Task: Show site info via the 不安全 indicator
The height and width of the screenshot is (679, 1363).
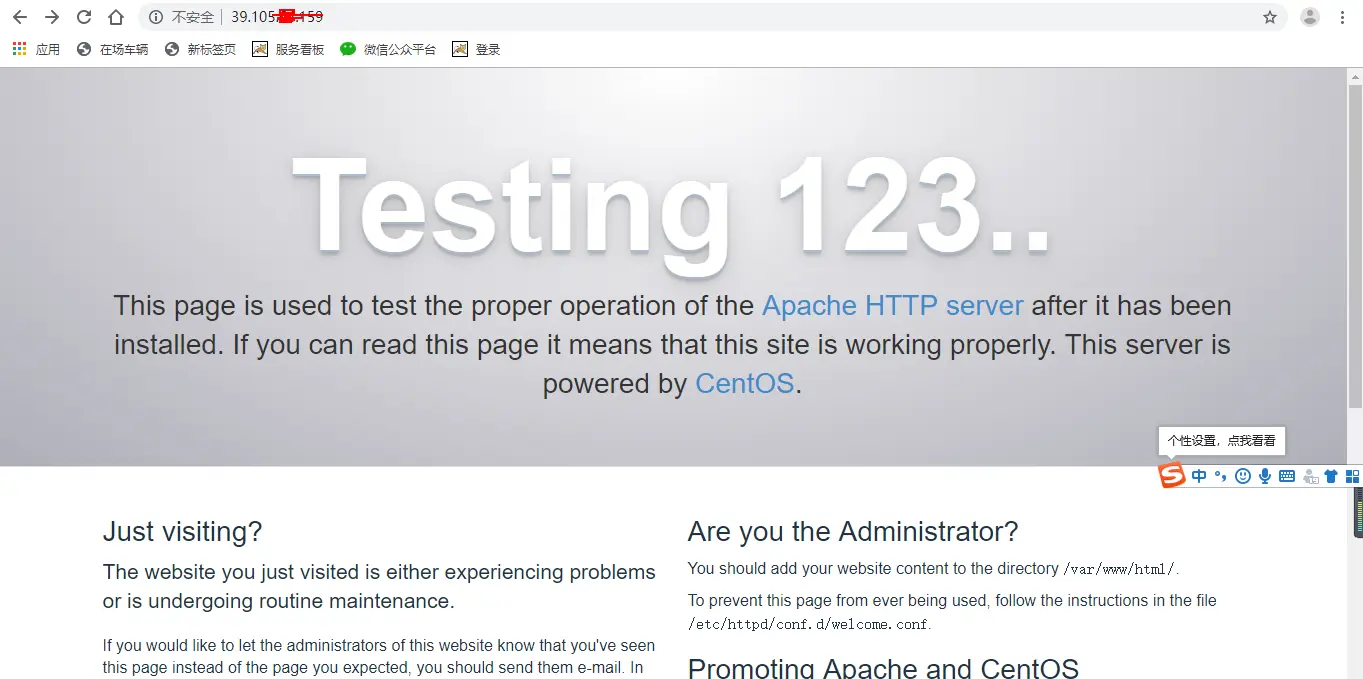Action: (x=181, y=17)
